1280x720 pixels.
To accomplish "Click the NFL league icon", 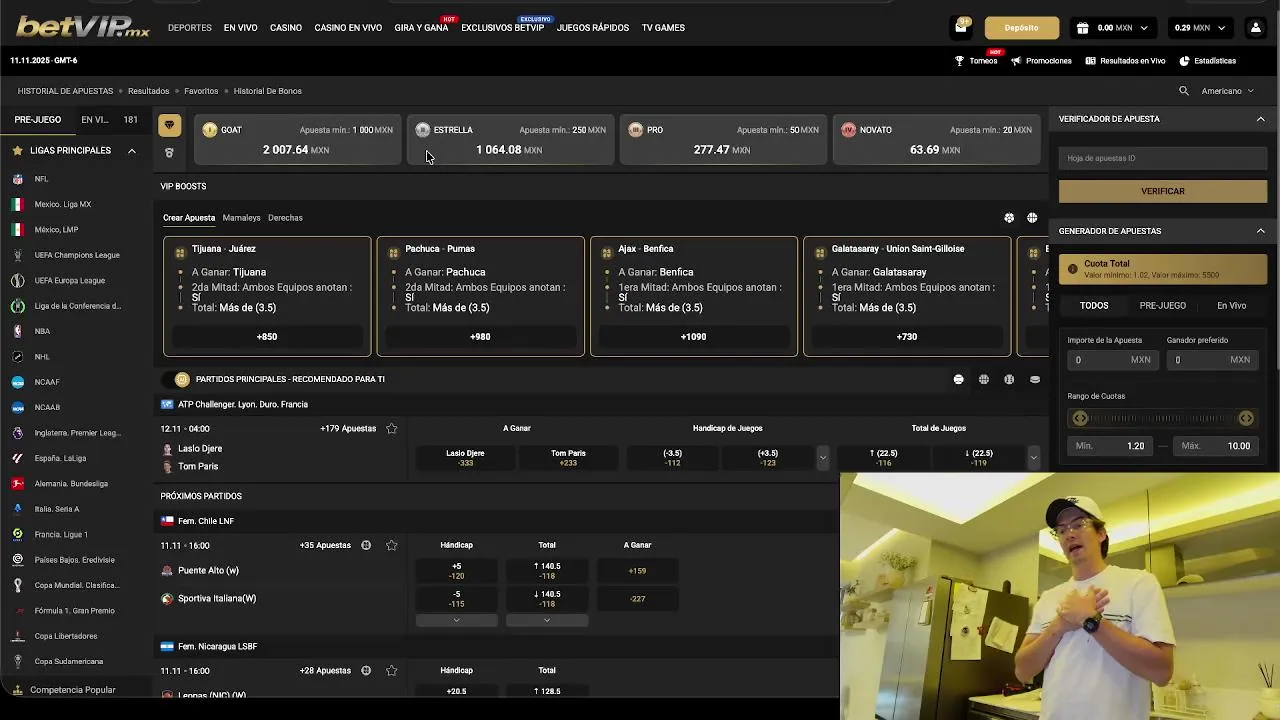I will pyautogui.click(x=18, y=179).
